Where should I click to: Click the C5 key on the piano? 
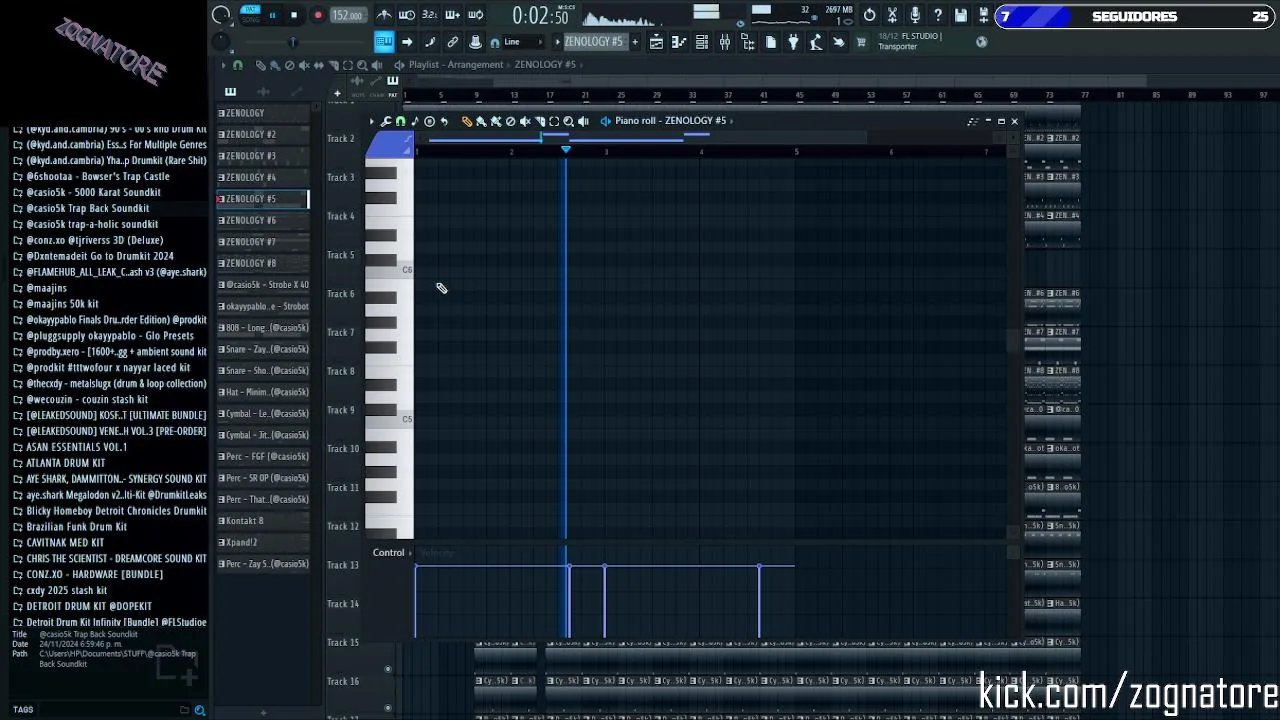[x=390, y=419]
